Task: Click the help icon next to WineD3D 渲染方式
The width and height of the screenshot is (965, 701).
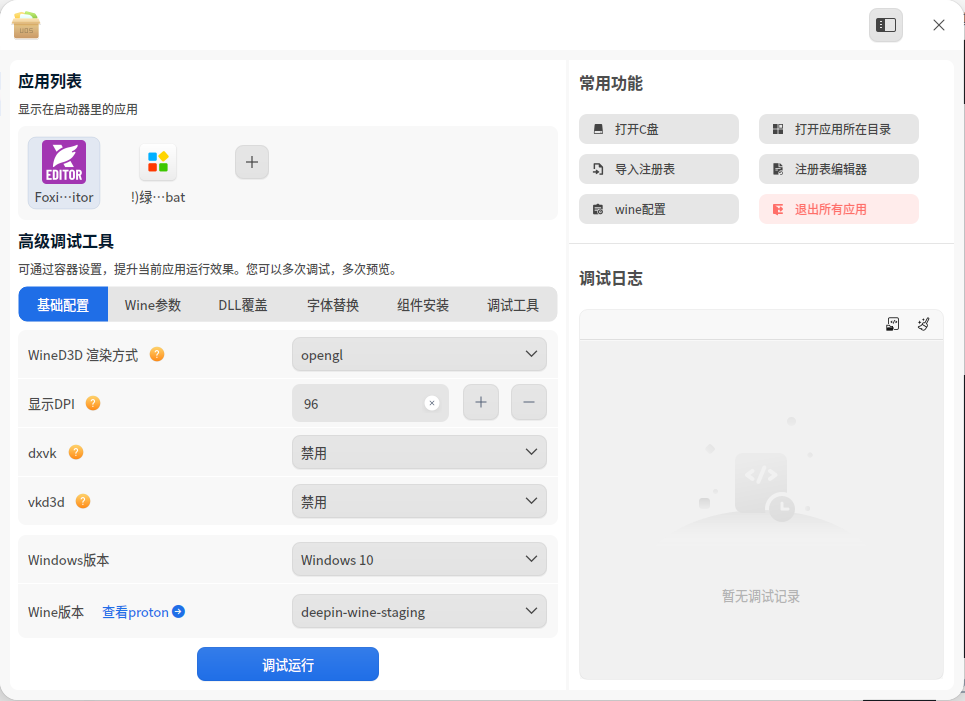Action: (x=157, y=355)
